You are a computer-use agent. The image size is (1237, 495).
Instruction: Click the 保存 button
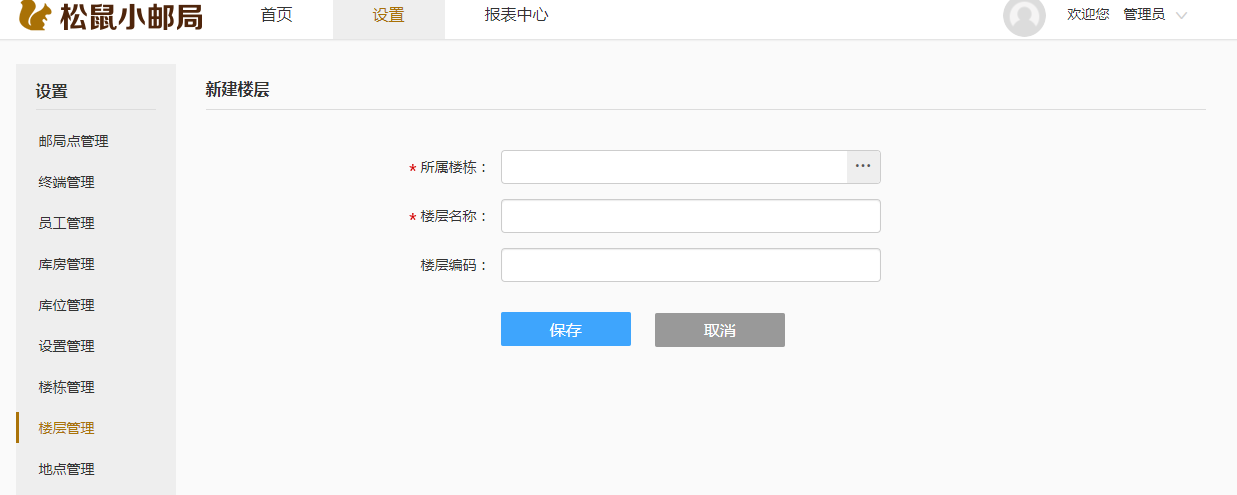(x=566, y=330)
